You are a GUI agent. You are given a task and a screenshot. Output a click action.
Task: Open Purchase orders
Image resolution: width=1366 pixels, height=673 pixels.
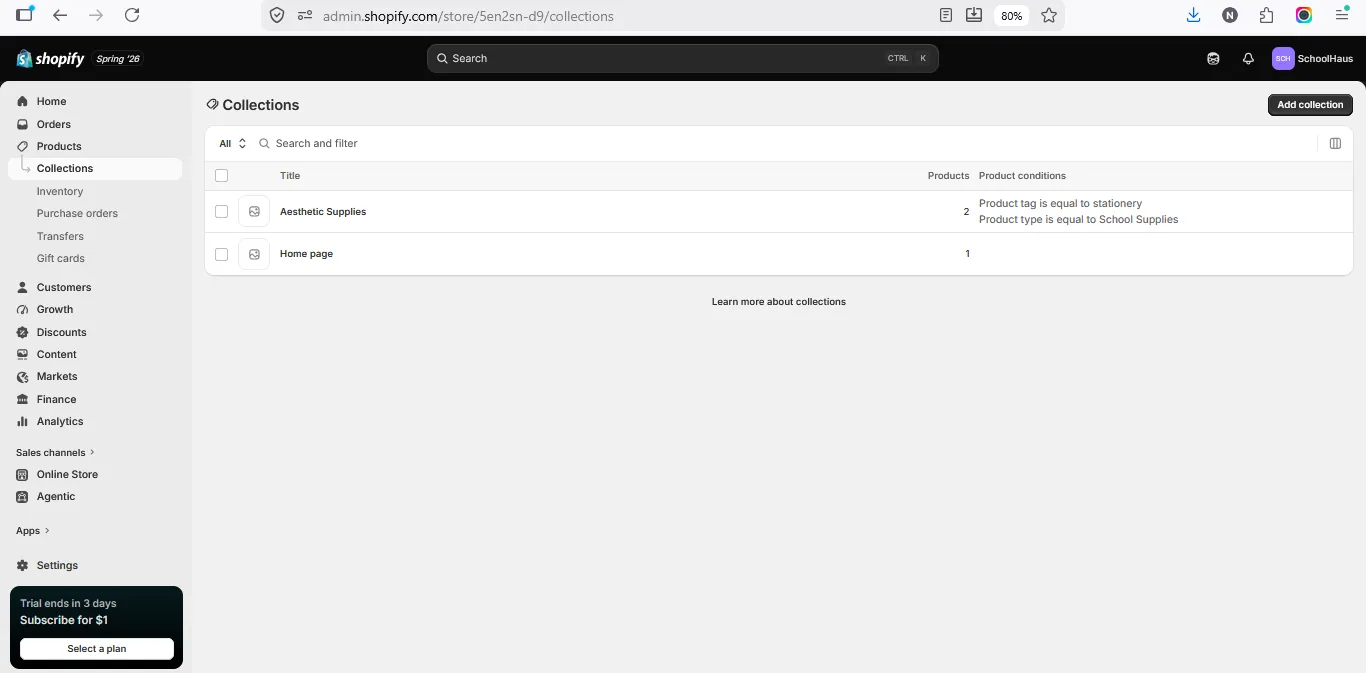coord(77,213)
